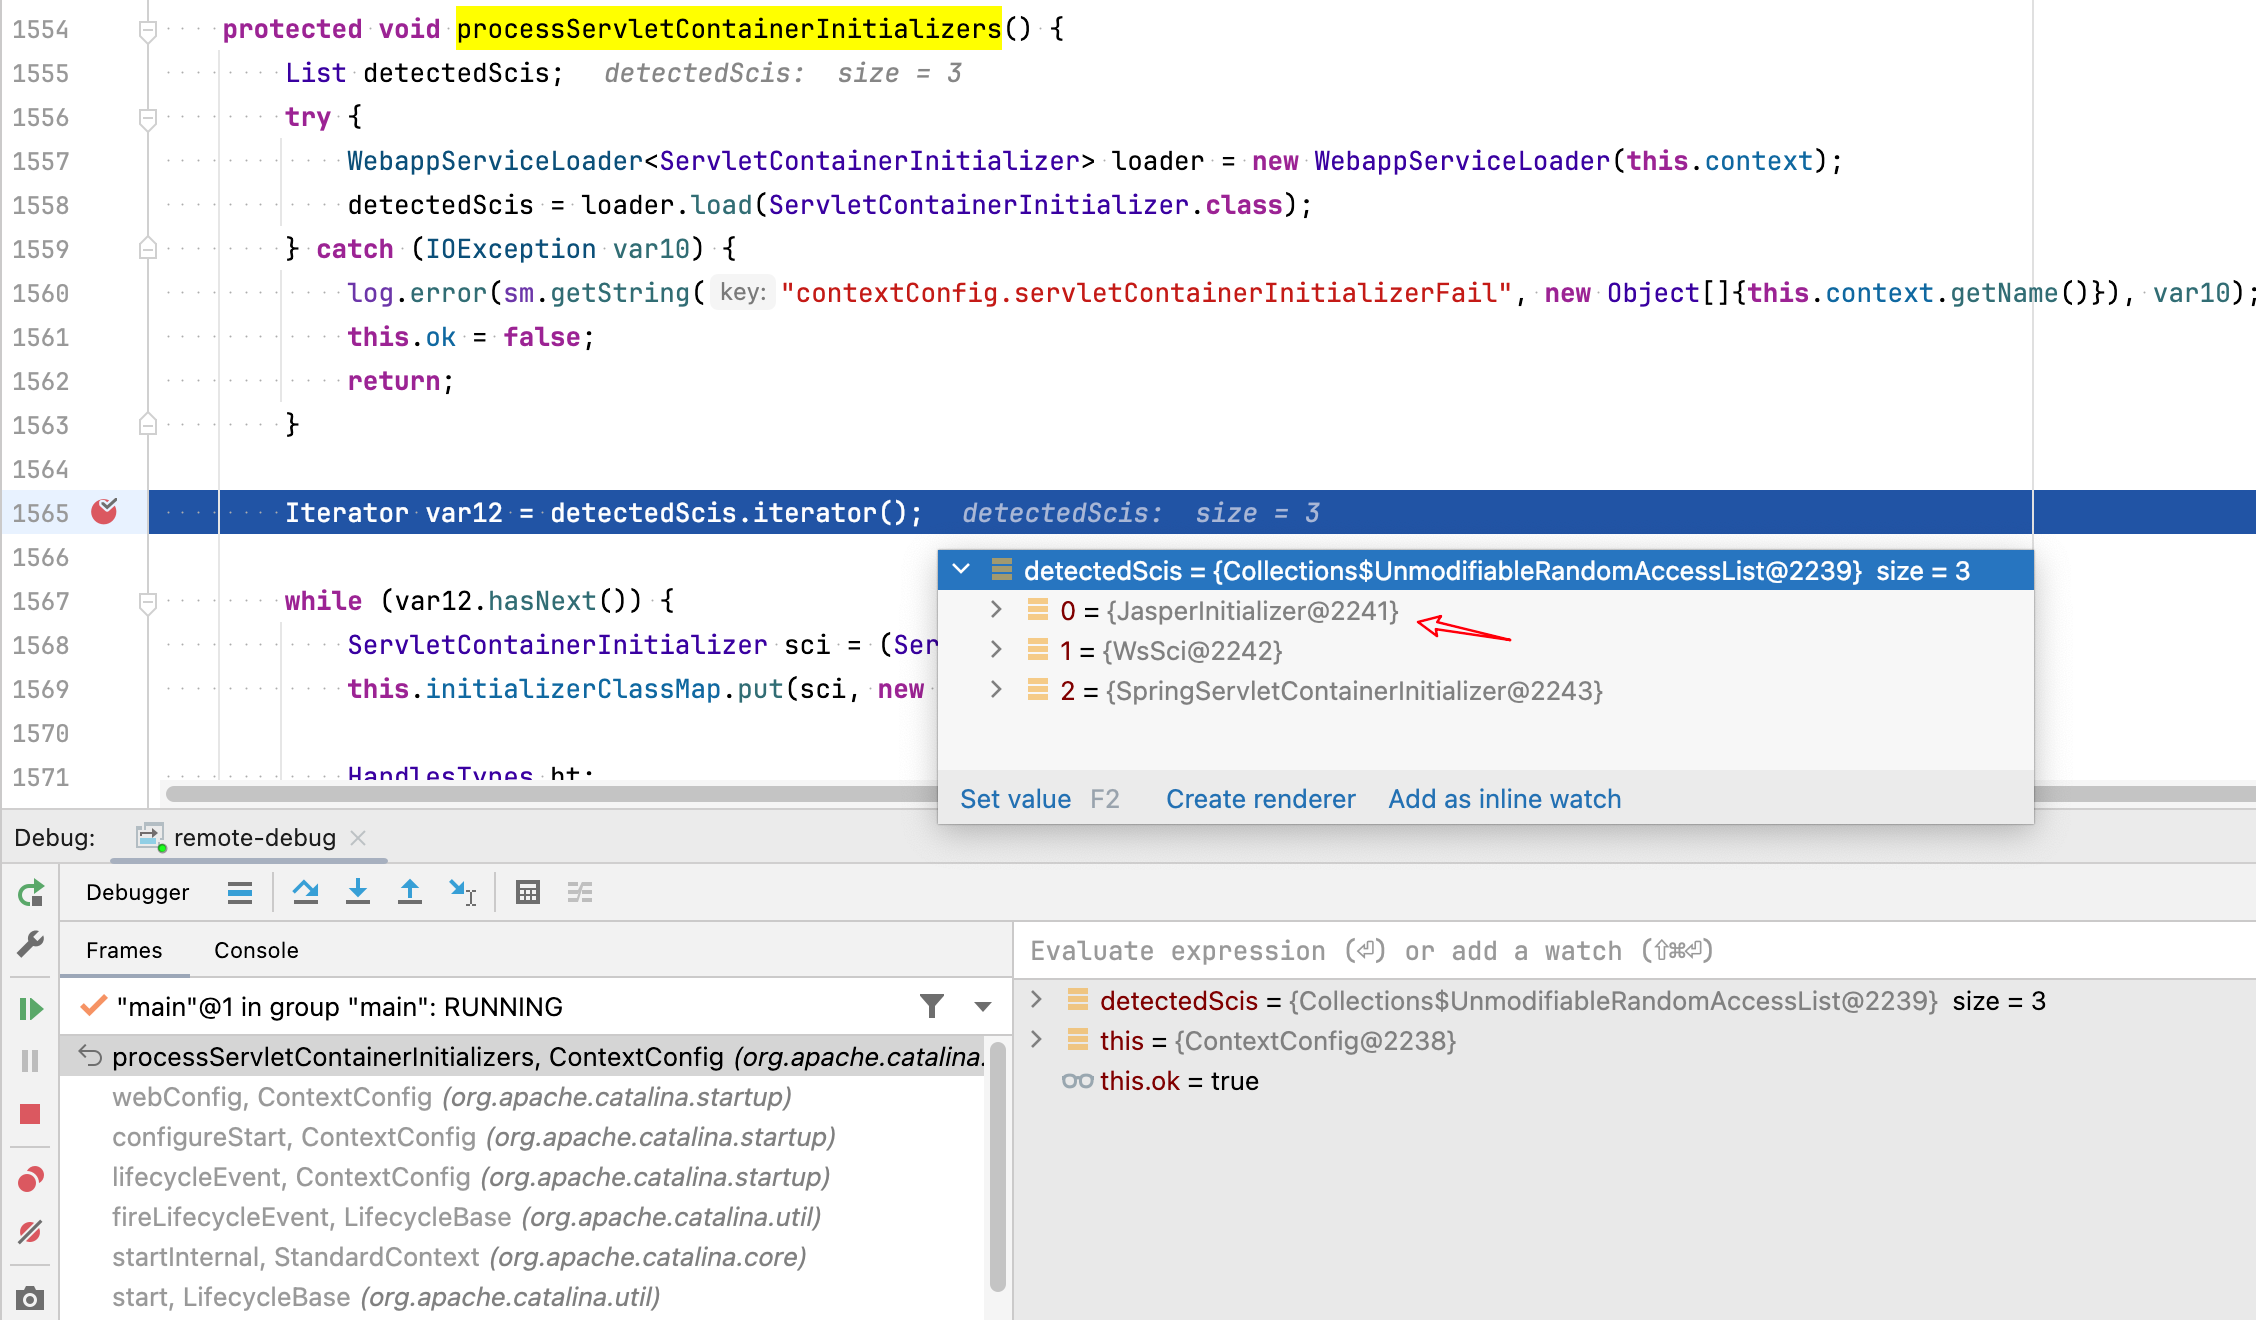2256x1320 pixels.
Task: Select the Frames tab in debug panel
Action: (123, 951)
